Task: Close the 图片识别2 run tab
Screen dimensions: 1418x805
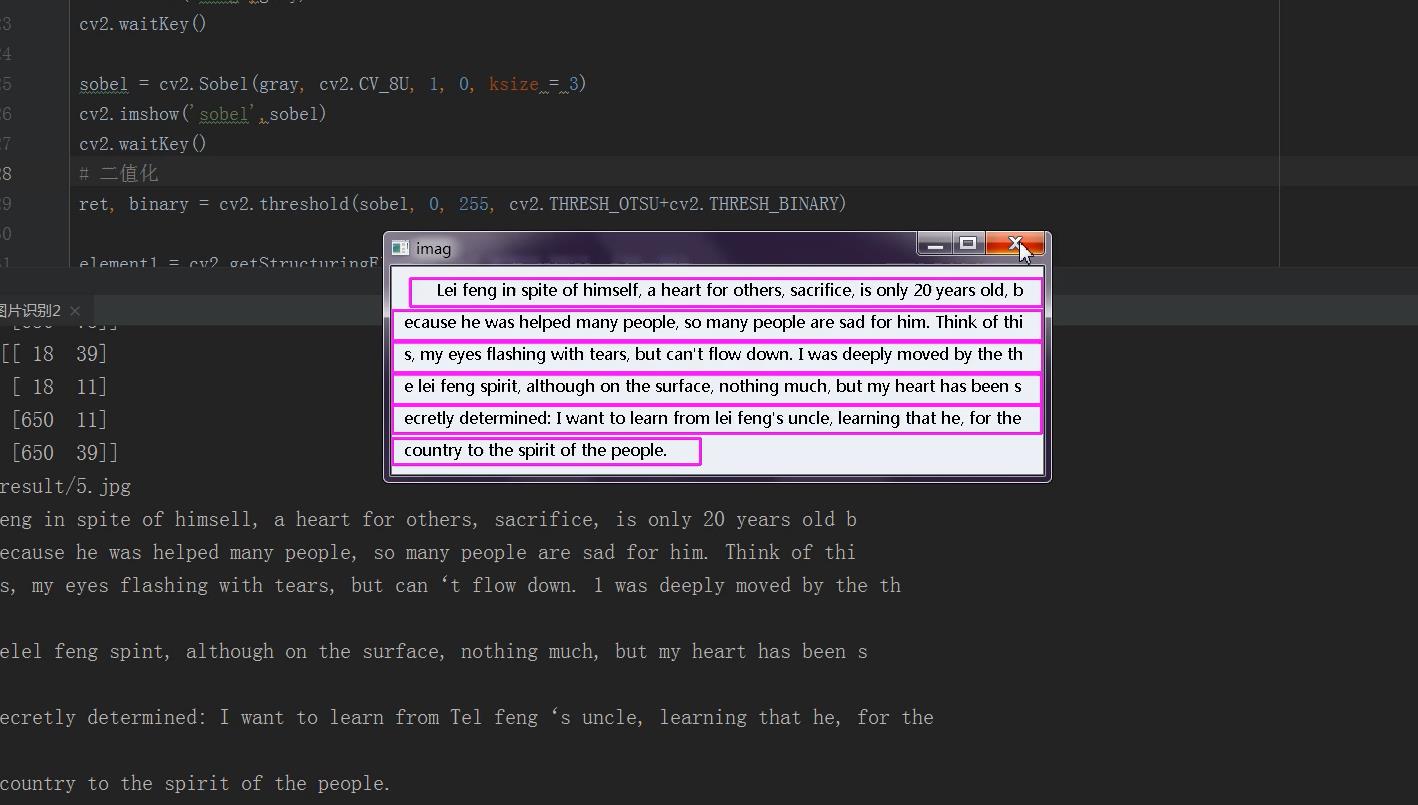Action: tap(75, 311)
